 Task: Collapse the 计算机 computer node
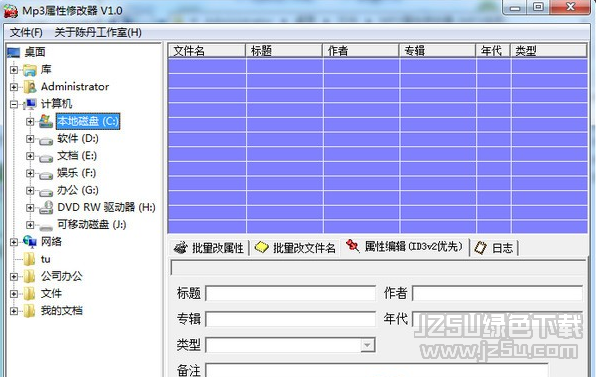pyautogui.click(x=14, y=104)
